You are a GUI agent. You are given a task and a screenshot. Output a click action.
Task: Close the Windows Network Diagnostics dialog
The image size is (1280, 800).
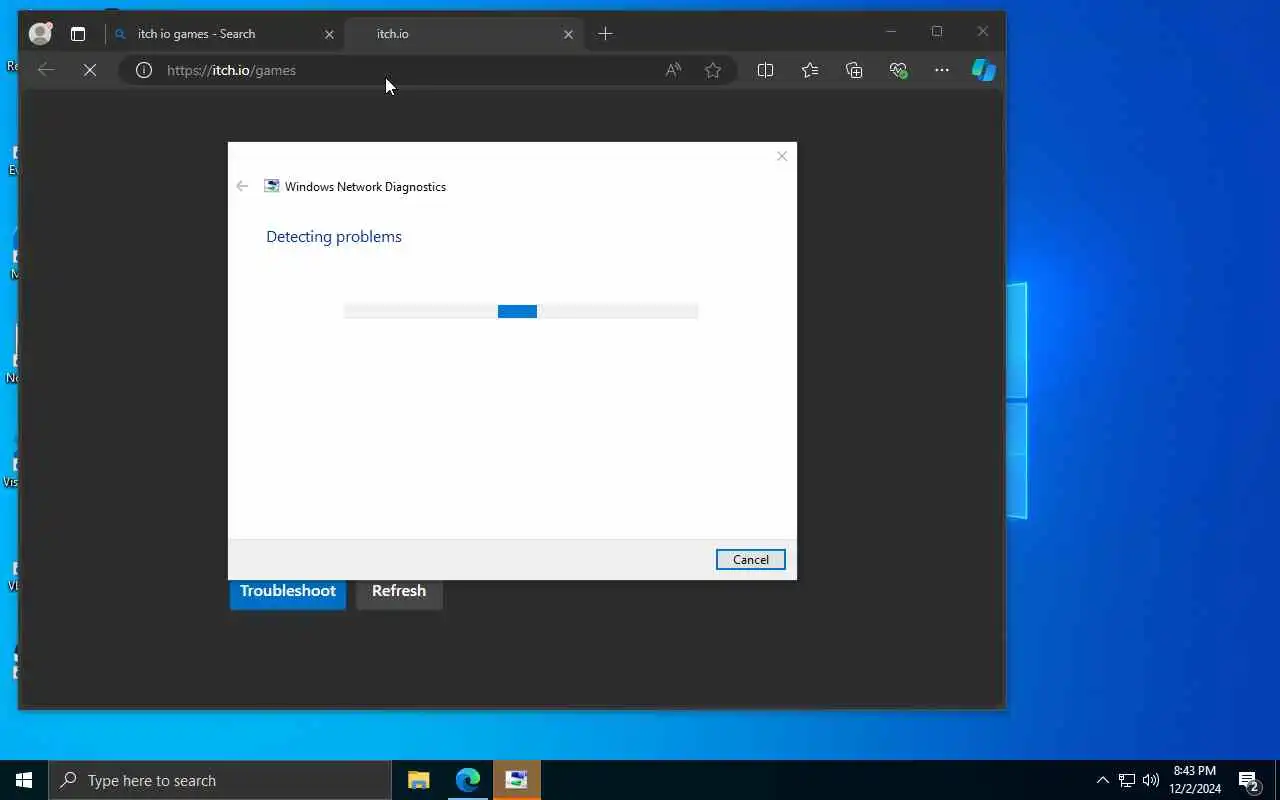(782, 156)
